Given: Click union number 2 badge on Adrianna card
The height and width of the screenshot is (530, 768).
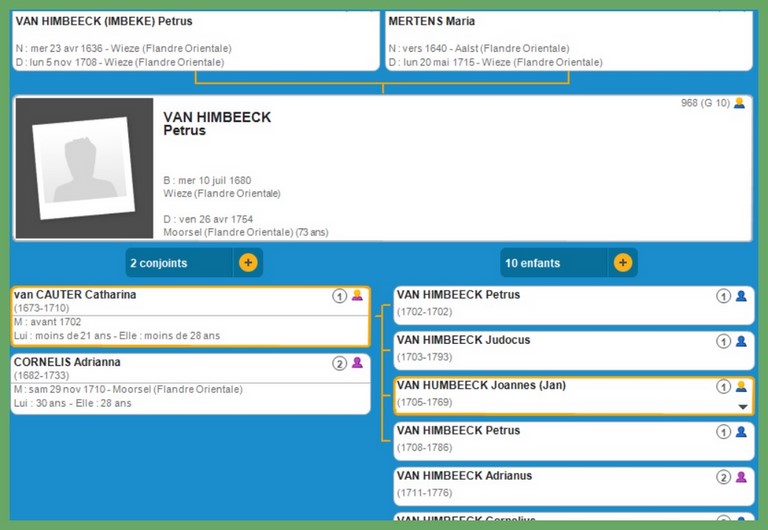Looking at the screenshot, I should click(339, 363).
